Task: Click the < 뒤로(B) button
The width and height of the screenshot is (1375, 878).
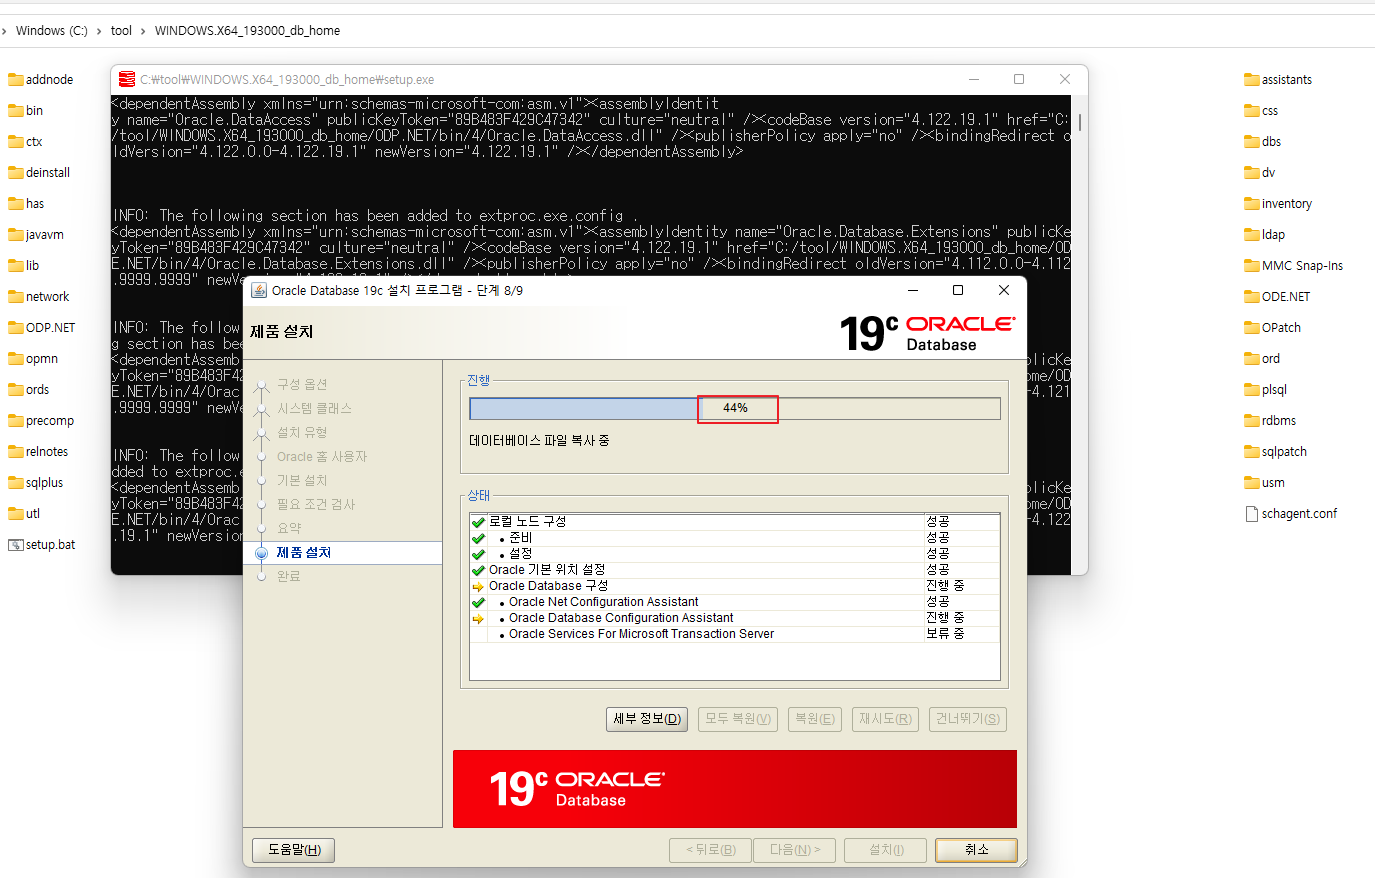Action: pyautogui.click(x=711, y=850)
